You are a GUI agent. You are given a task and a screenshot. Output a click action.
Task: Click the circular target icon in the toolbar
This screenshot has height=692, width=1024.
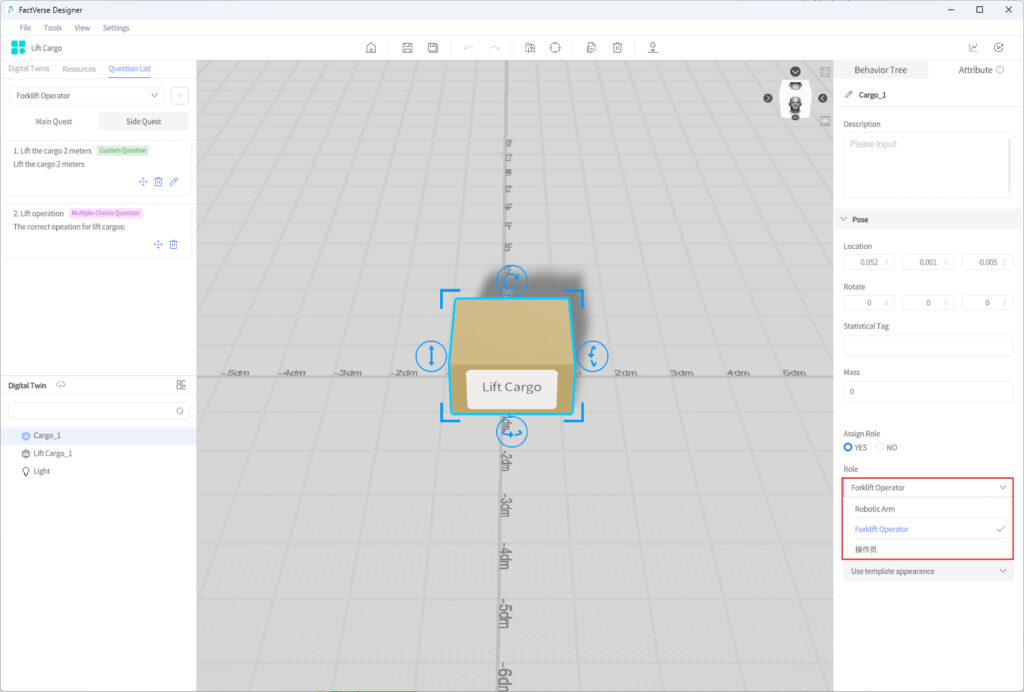[x=555, y=48]
